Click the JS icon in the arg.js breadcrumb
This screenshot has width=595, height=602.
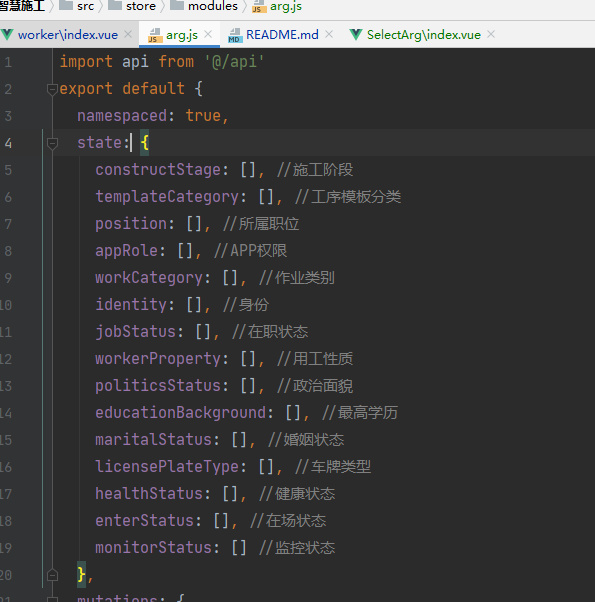(x=259, y=6)
